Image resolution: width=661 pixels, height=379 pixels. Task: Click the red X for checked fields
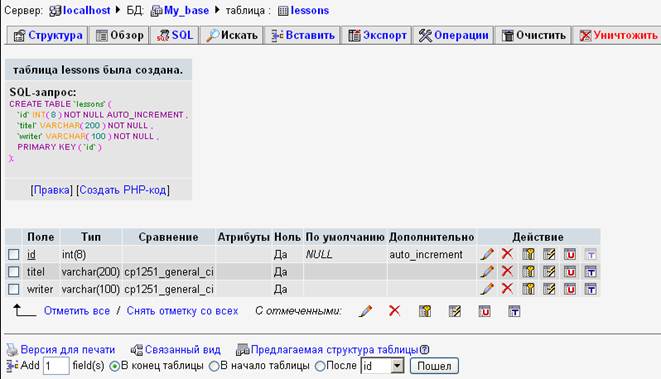pos(395,311)
